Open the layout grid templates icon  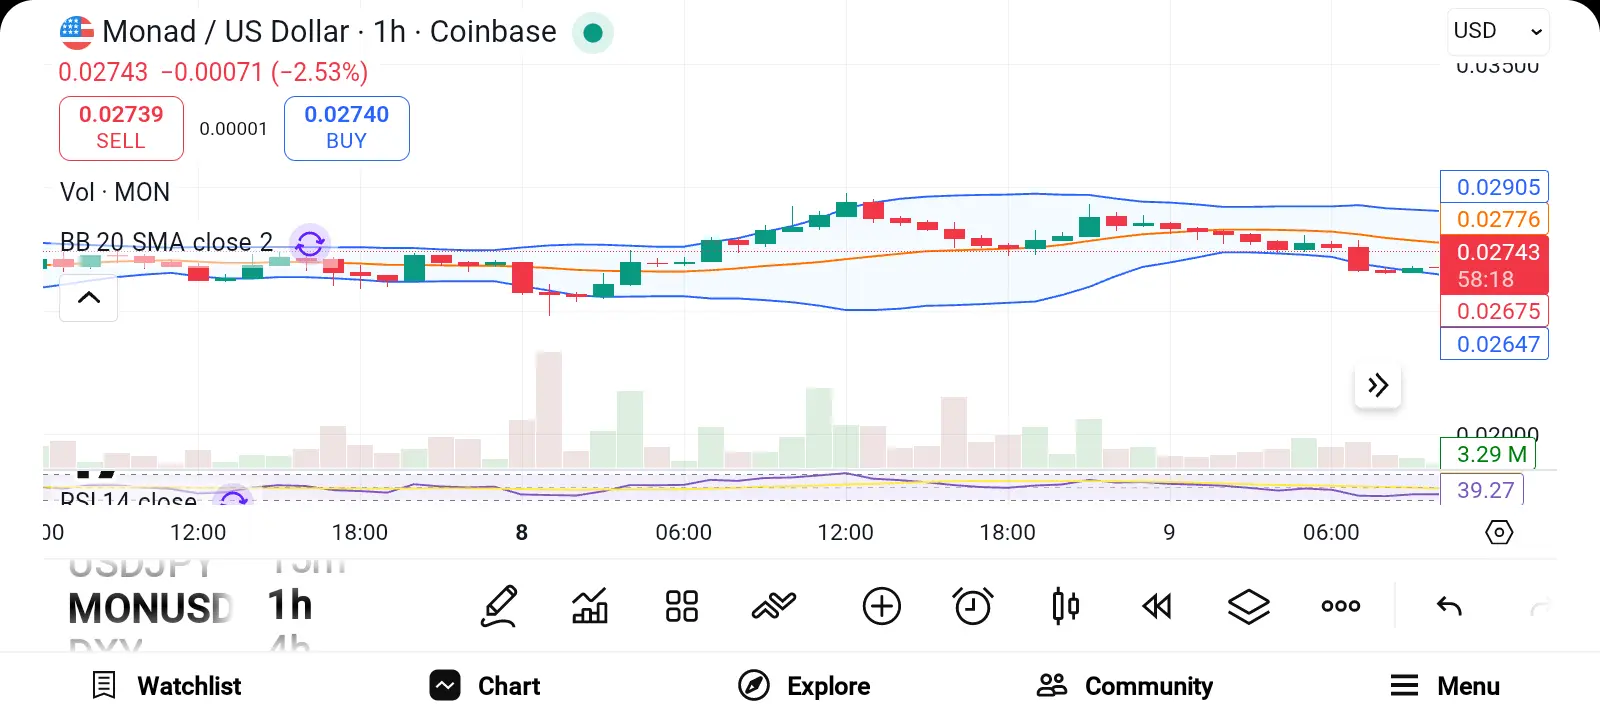tap(682, 606)
